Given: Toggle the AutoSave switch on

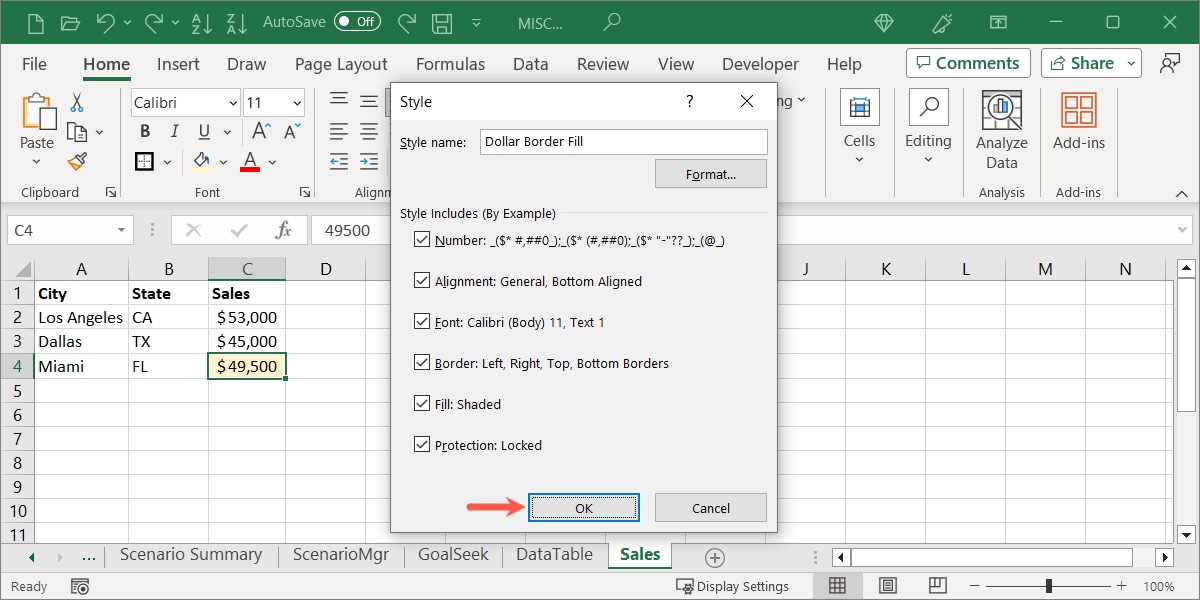Looking at the screenshot, I should [357, 20].
